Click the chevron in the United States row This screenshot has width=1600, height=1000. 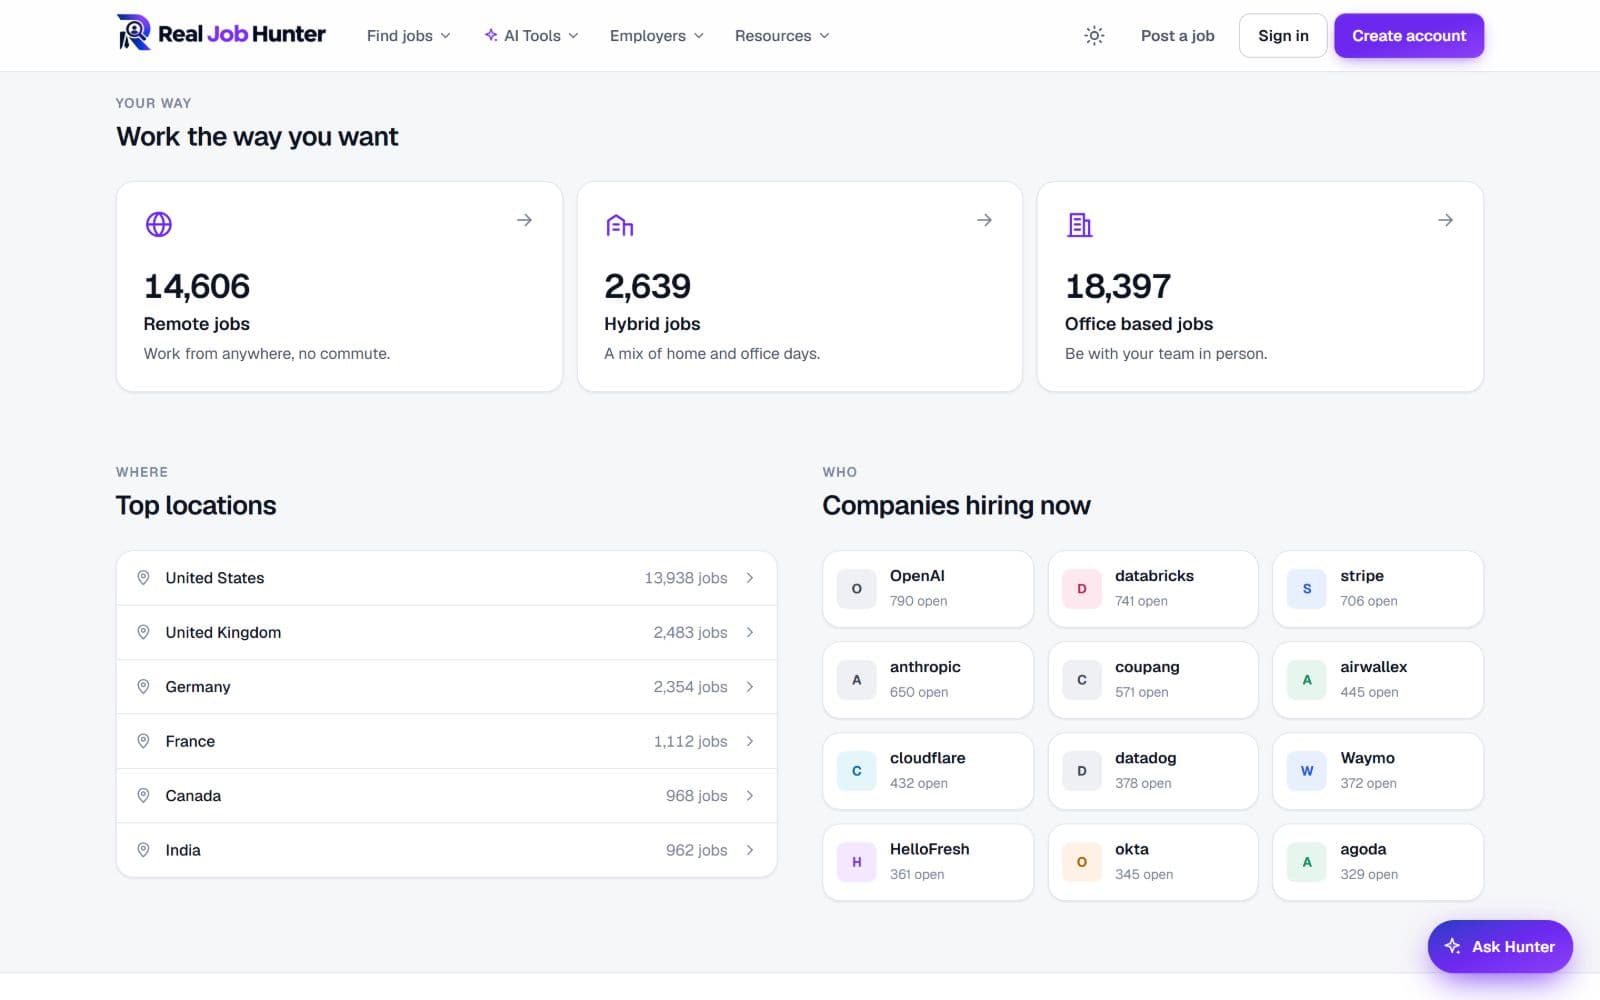tap(750, 578)
